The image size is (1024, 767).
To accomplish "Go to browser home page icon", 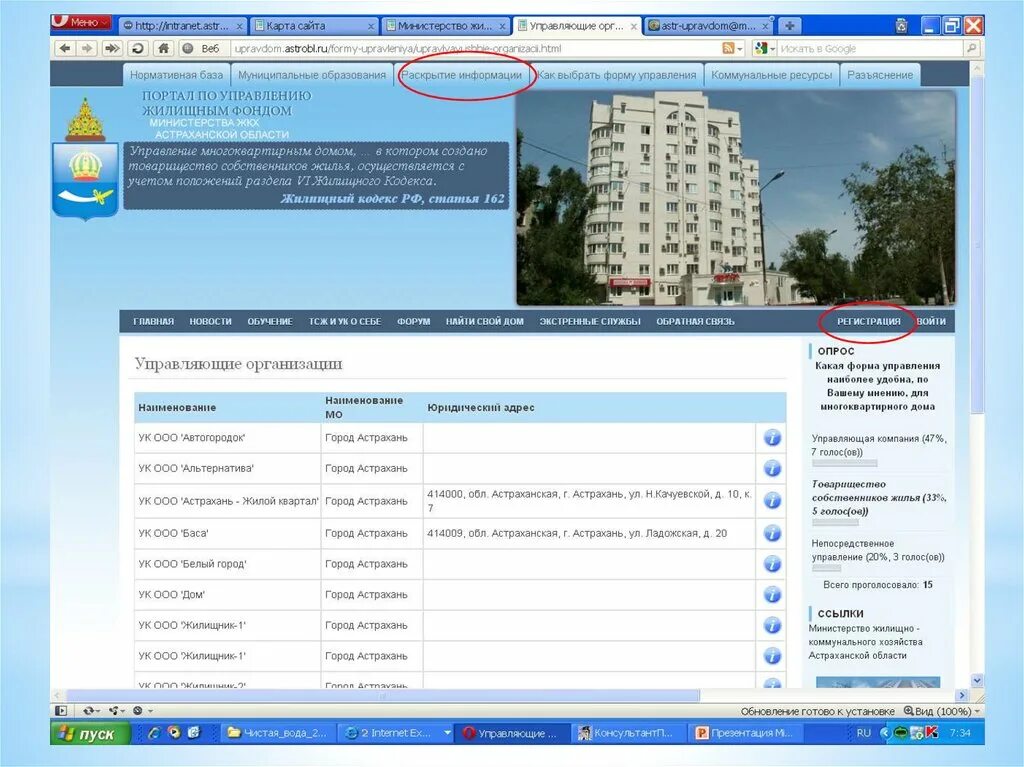I will [x=163, y=48].
